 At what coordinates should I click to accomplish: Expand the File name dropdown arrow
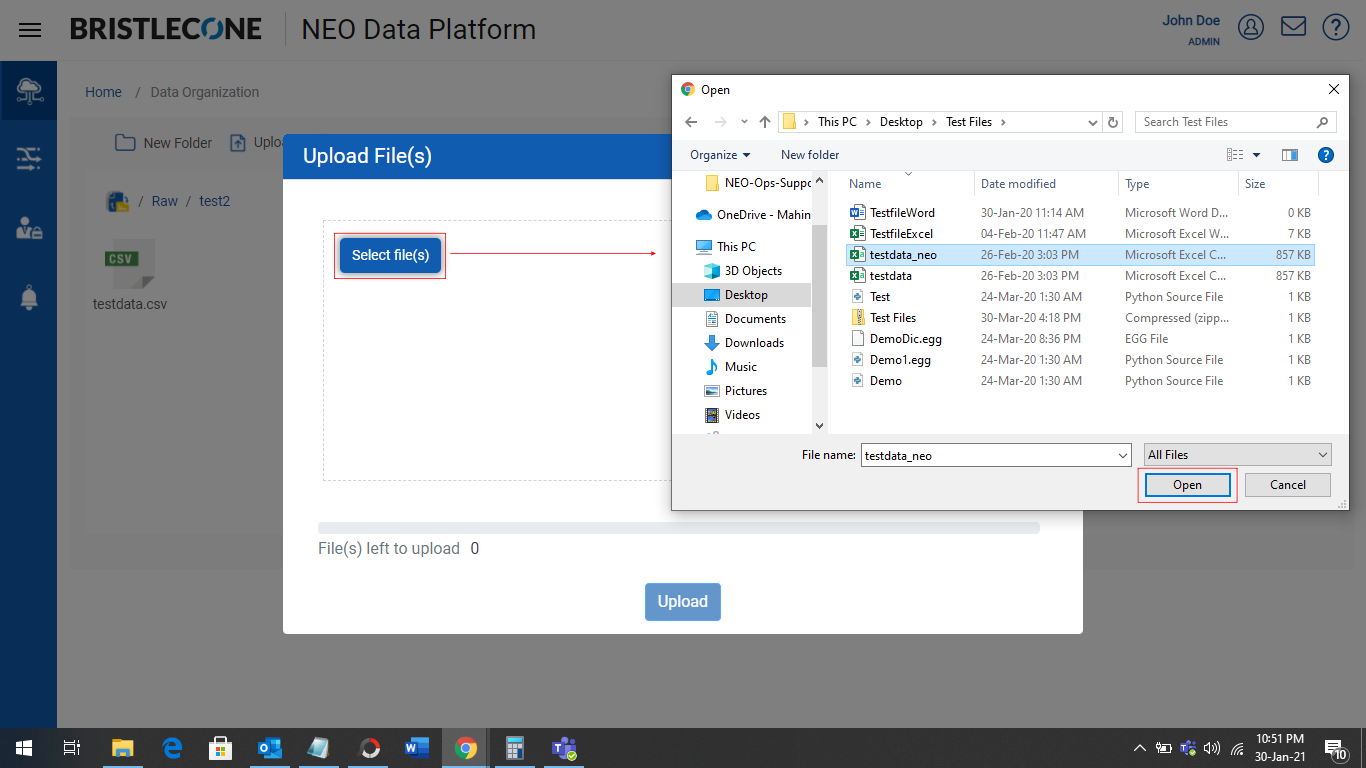pos(1123,455)
